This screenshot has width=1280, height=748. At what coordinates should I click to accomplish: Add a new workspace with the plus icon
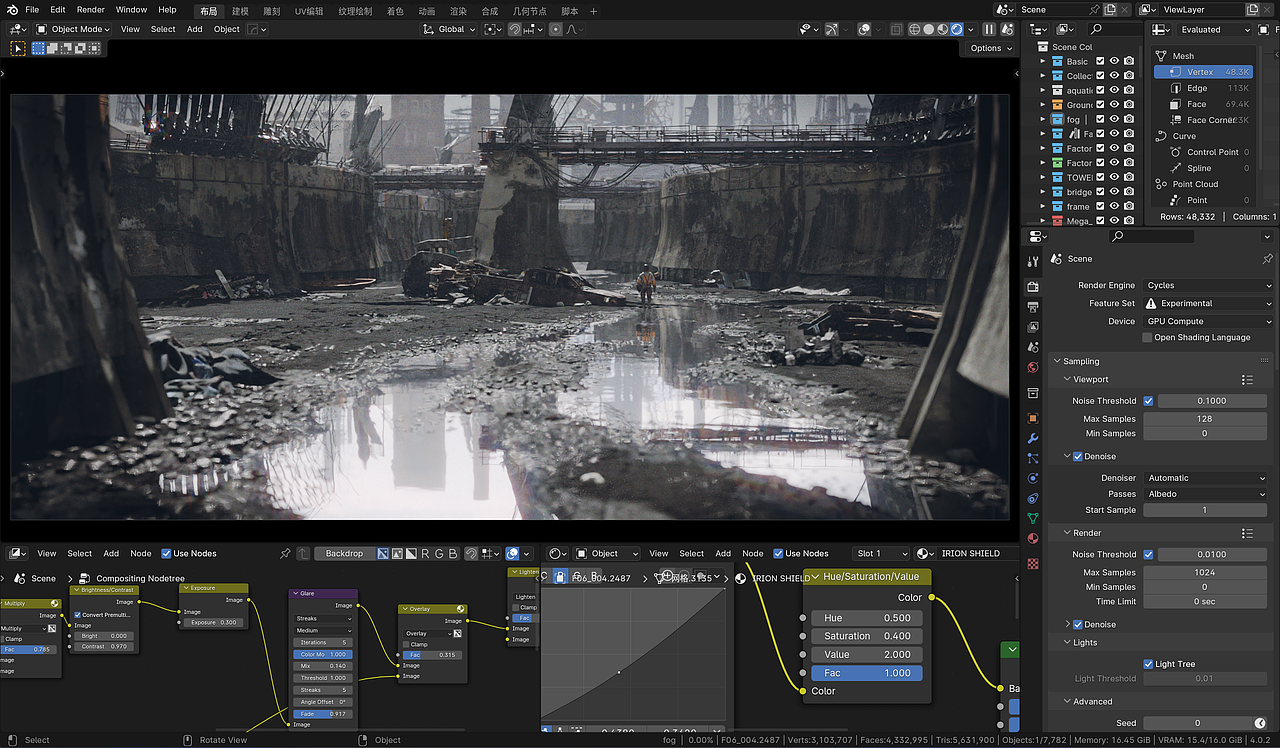pos(593,10)
